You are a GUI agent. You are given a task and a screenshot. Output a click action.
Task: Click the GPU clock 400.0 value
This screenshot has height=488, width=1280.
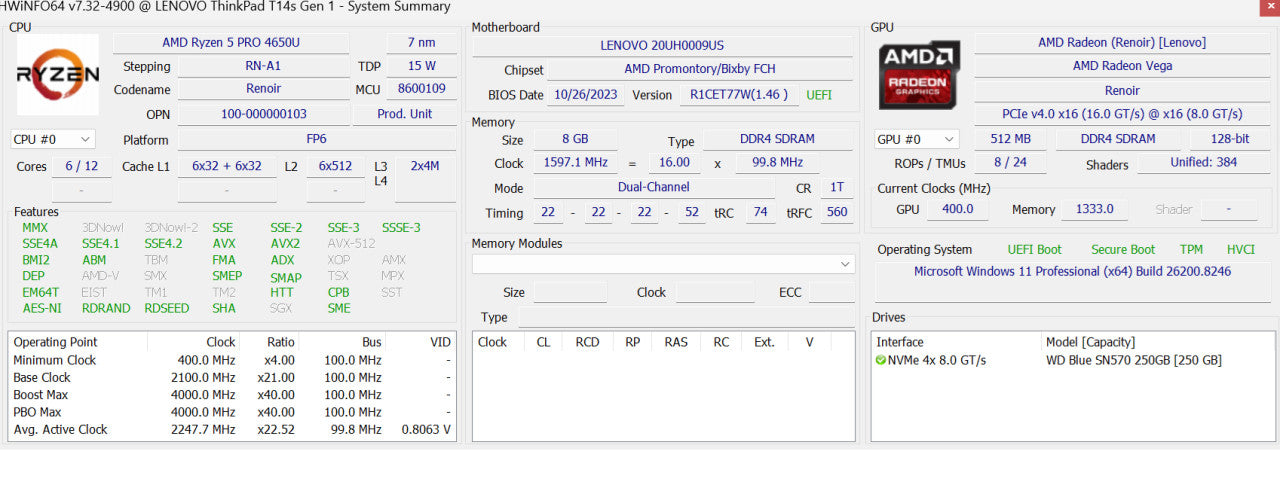pyautogui.click(x=957, y=209)
